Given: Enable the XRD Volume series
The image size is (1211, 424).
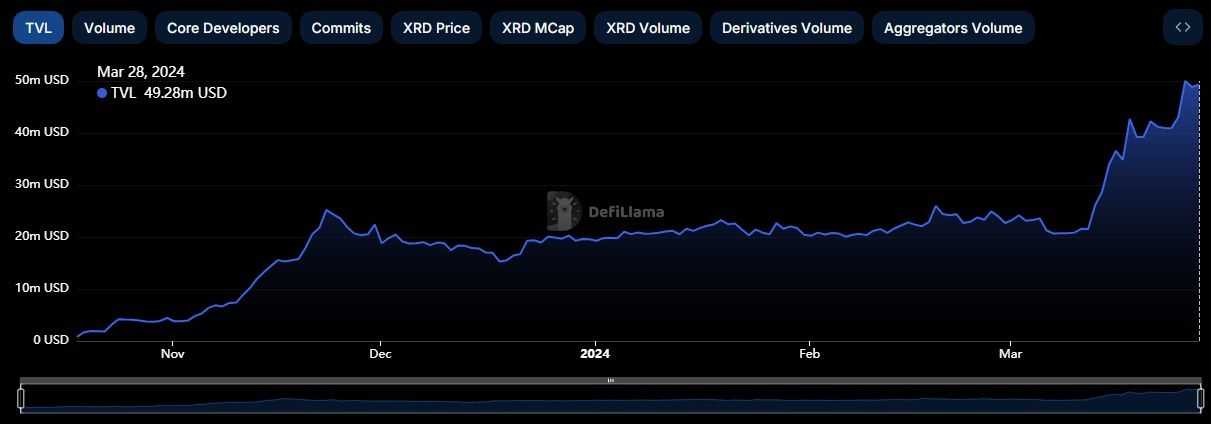Looking at the screenshot, I should [648, 28].
